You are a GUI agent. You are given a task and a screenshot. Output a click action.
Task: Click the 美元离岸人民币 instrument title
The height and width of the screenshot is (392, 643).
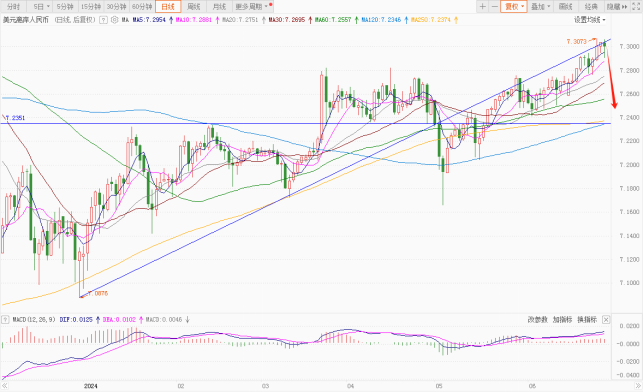coord(25,20)
